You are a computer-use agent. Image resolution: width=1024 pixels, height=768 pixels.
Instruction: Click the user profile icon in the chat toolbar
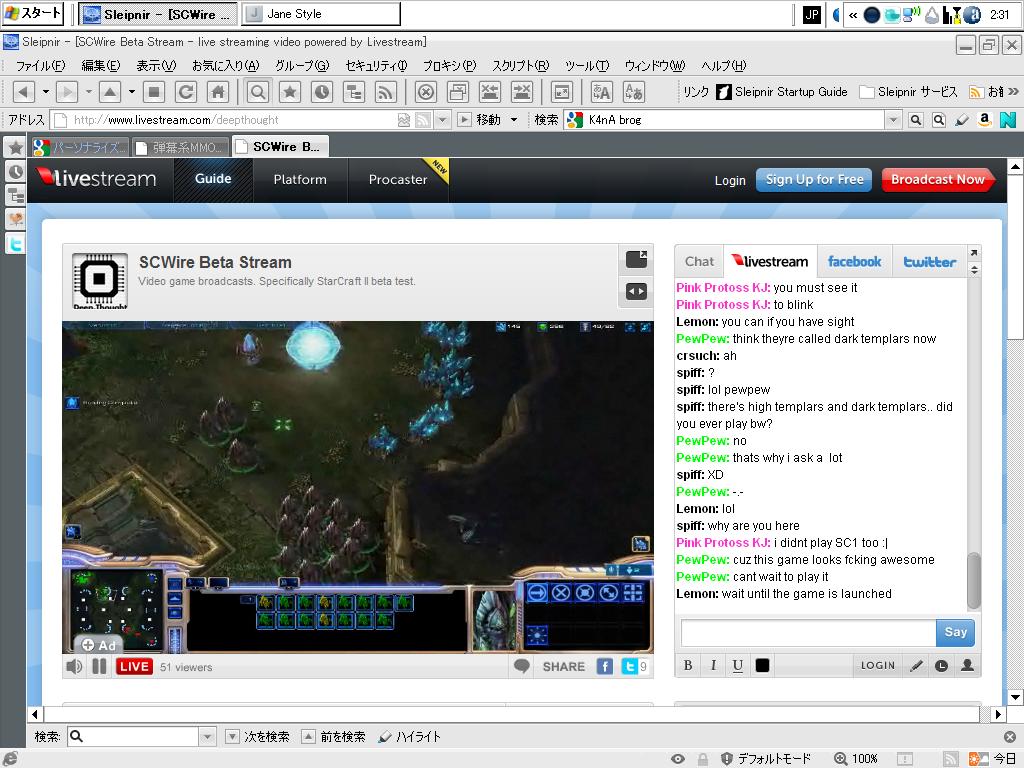click(967, 665)
